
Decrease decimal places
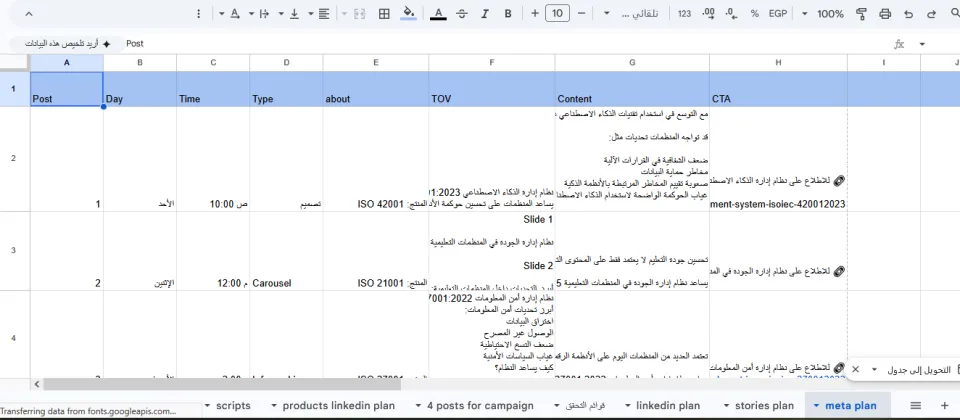(x=732, y=13)
